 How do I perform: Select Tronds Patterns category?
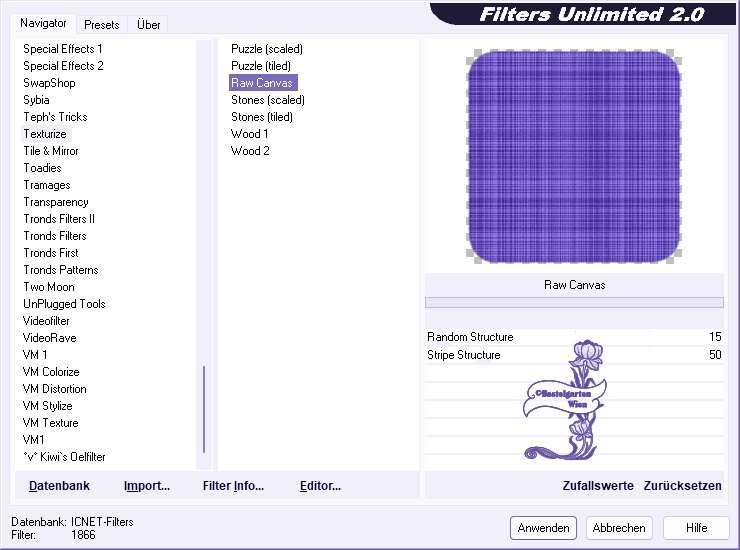[61, 270]
